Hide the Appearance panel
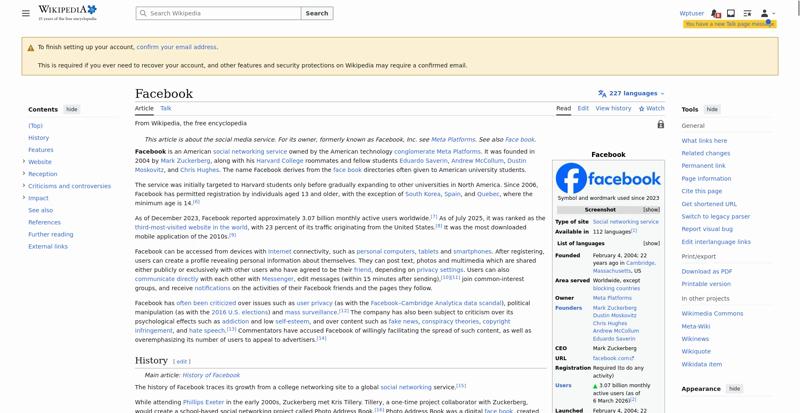Screen dimensions: 800x413 click(734, 389)
